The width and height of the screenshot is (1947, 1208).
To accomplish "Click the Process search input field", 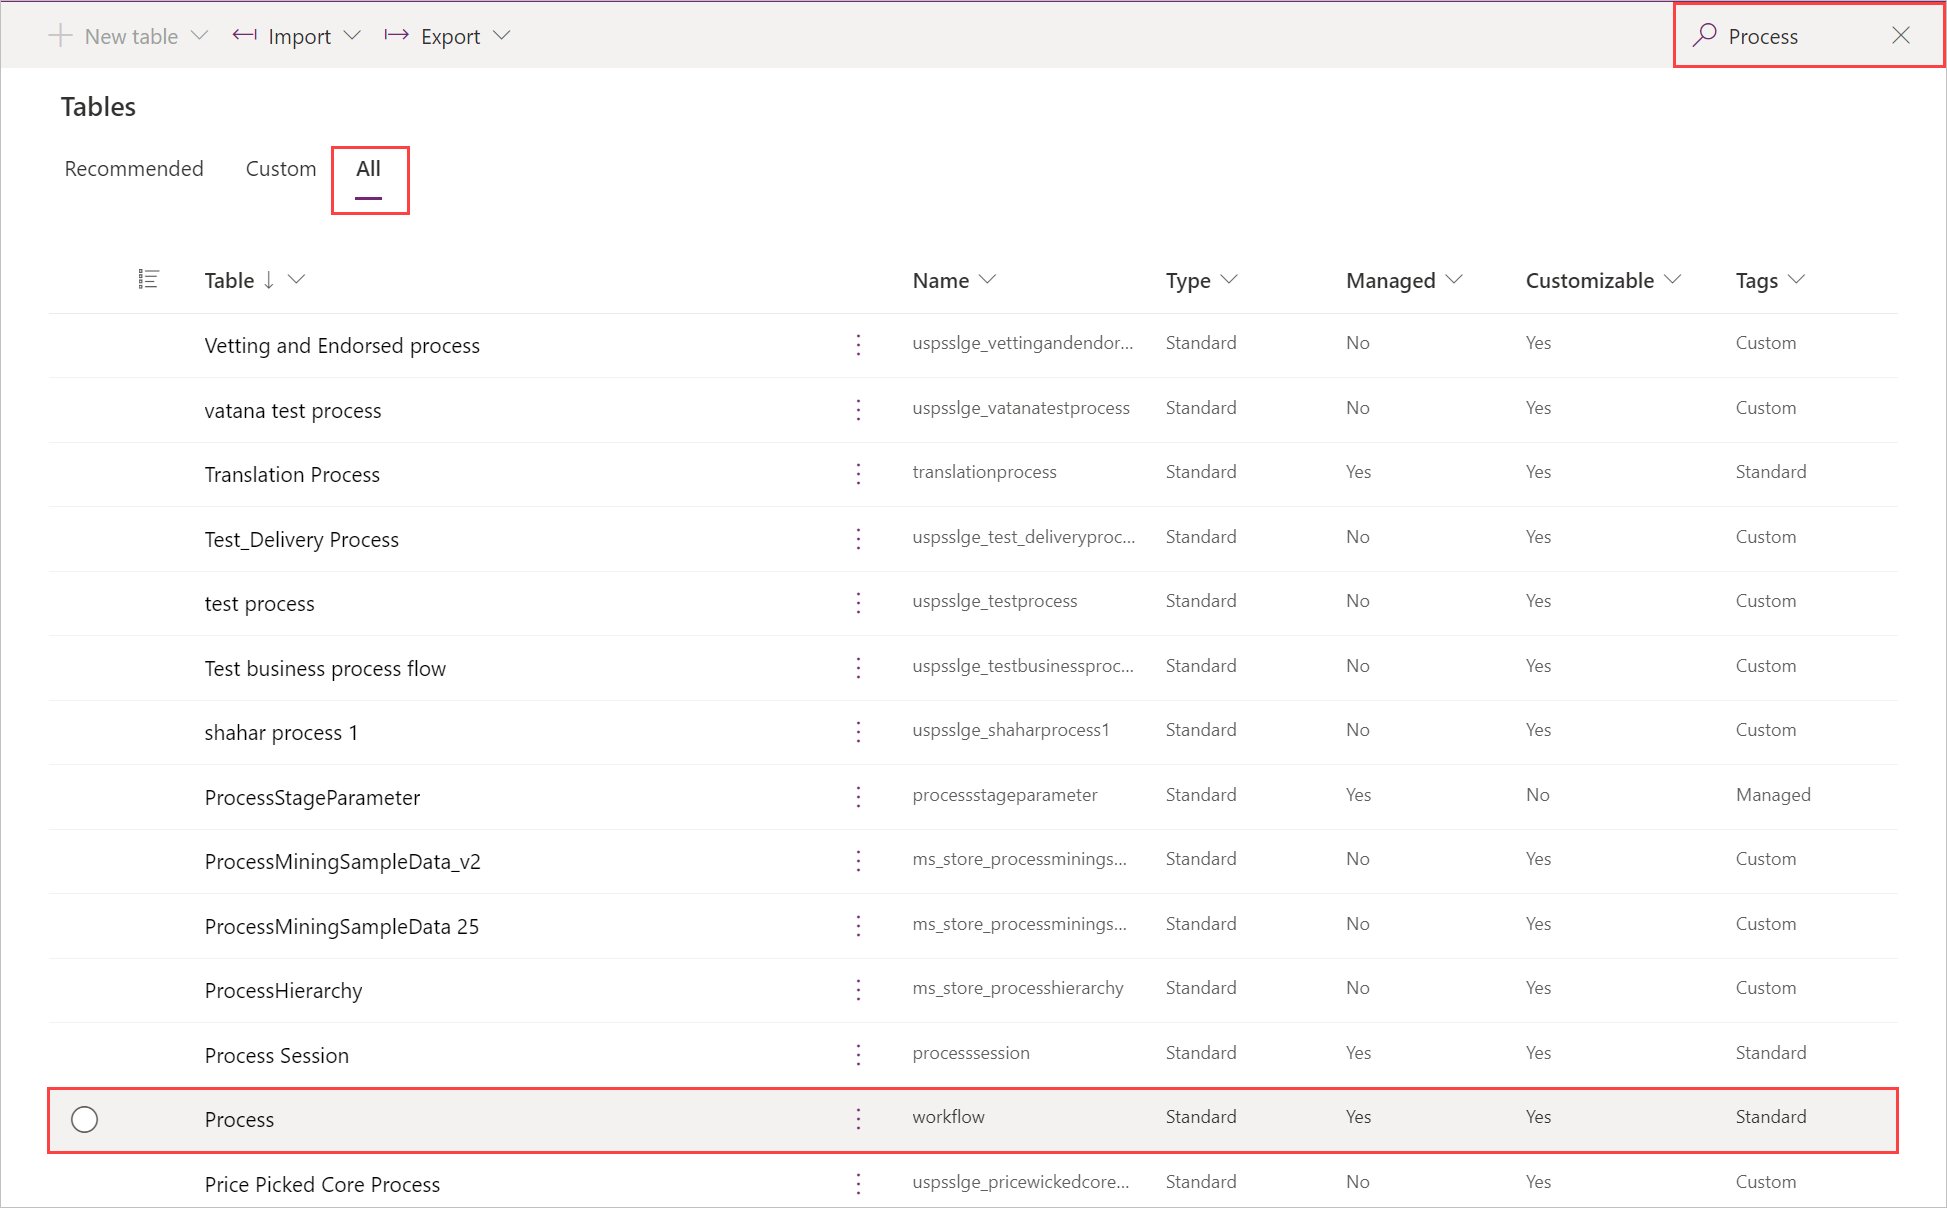I will point(1795,35).
